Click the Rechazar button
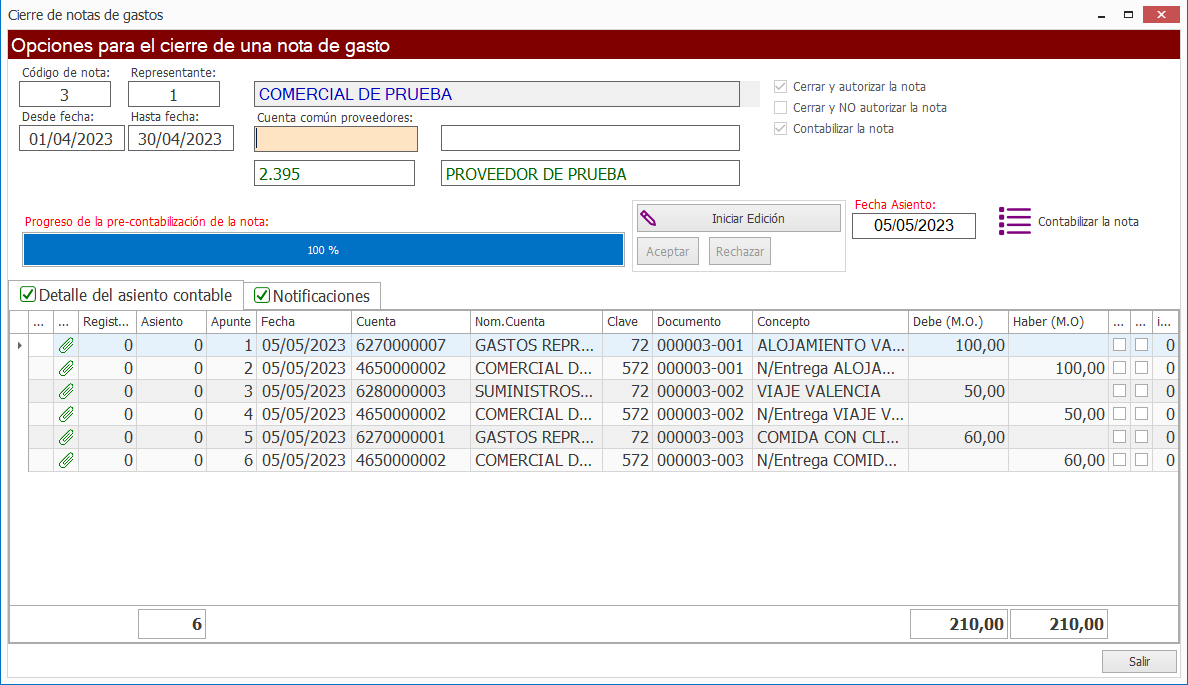The image size is (1188, 685). point(740,252)
